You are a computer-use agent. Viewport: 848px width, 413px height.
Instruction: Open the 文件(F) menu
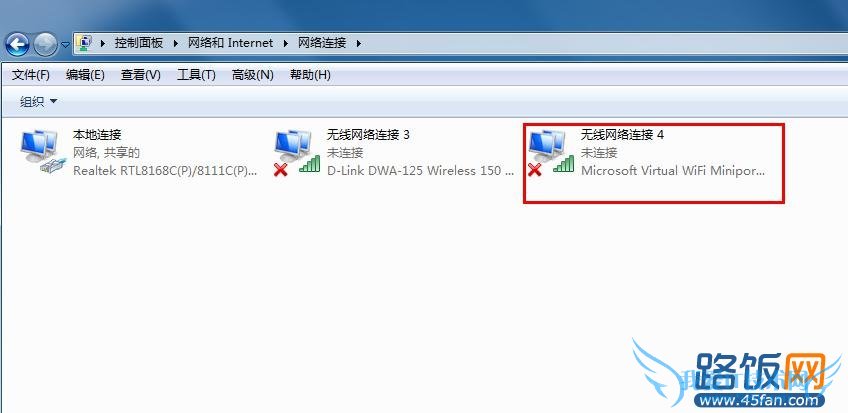[31, 75]
